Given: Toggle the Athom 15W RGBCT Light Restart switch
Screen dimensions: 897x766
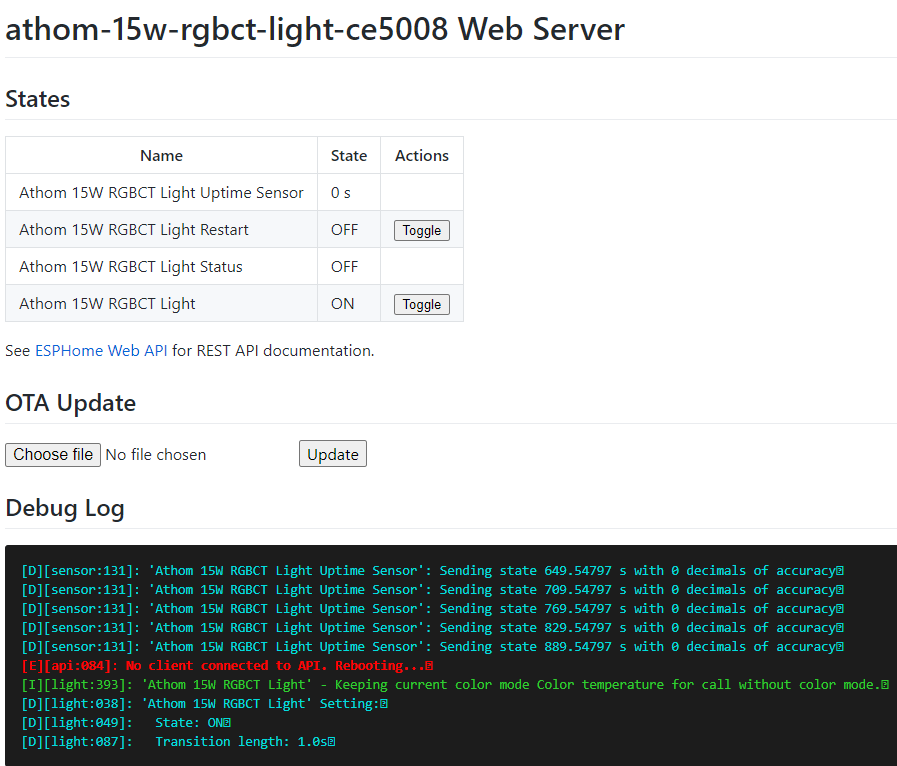Looking at the screenshot, I should (x=421, y=231).
